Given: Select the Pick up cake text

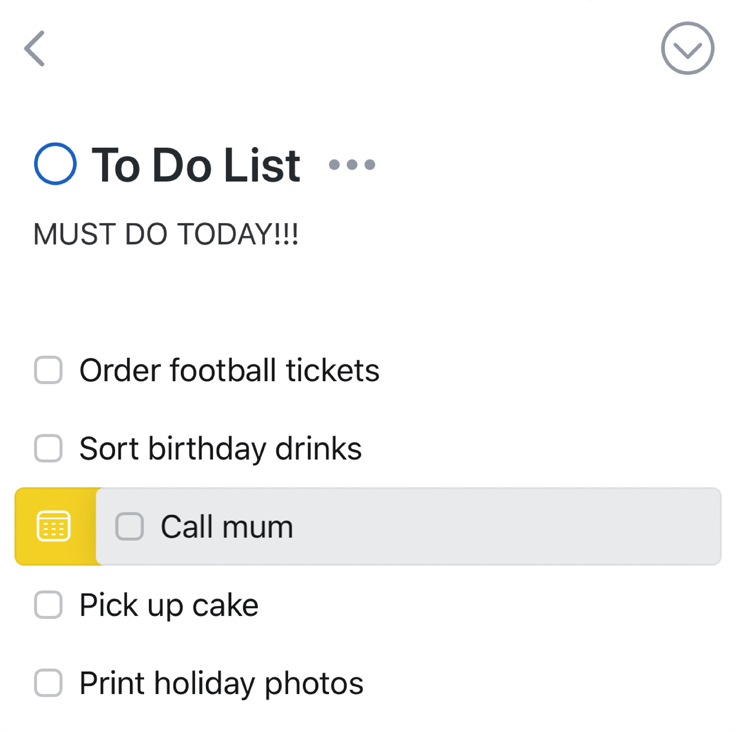Looking at the screenshot, I should click(x=169, y=605).
